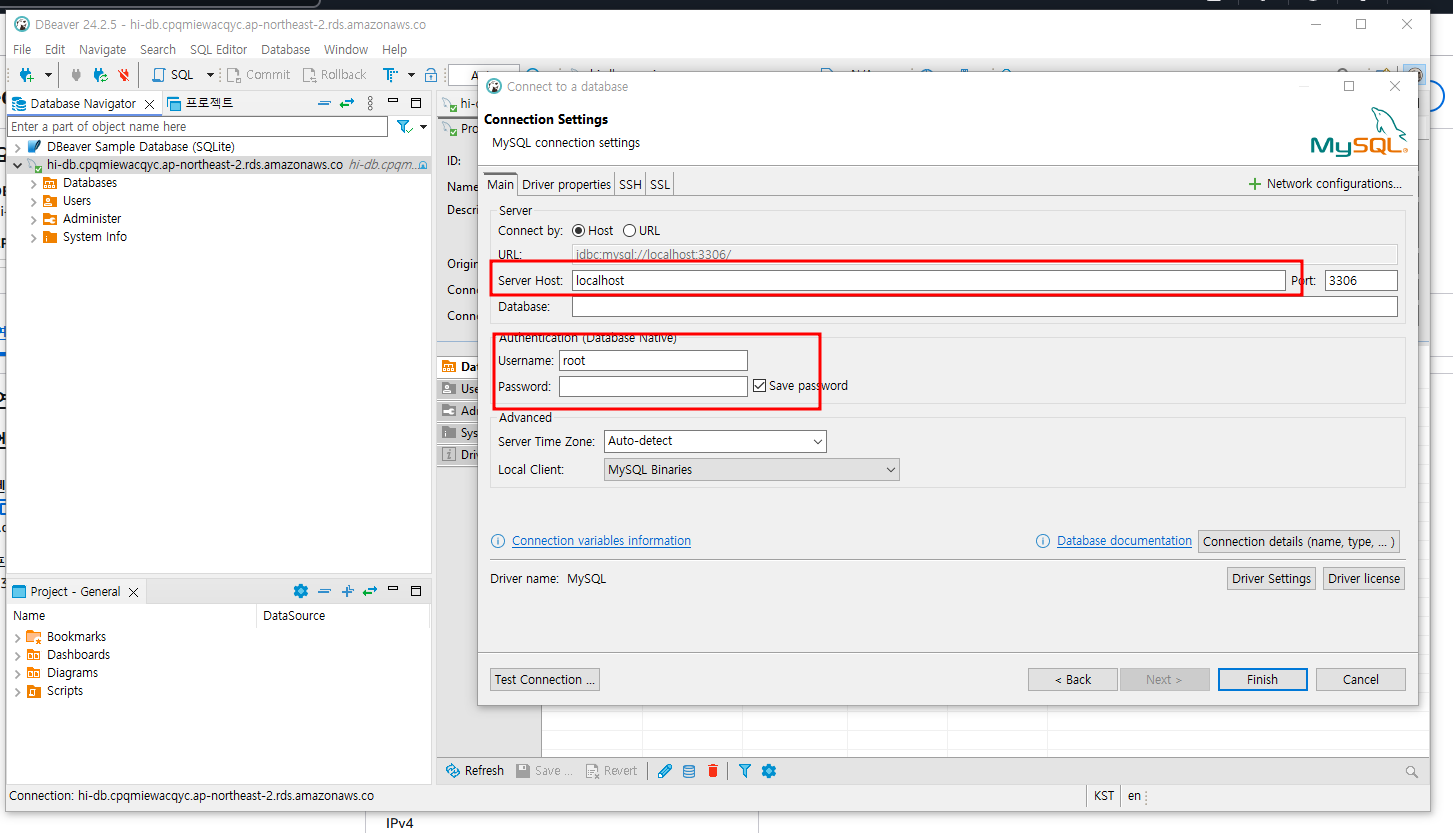Open the File menu

(x=22, y=49)
